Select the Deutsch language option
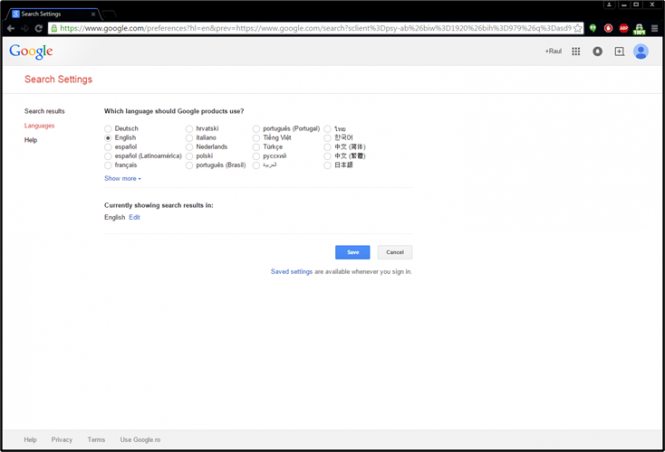This screenshot has width=665, height=452. point(108,128)
